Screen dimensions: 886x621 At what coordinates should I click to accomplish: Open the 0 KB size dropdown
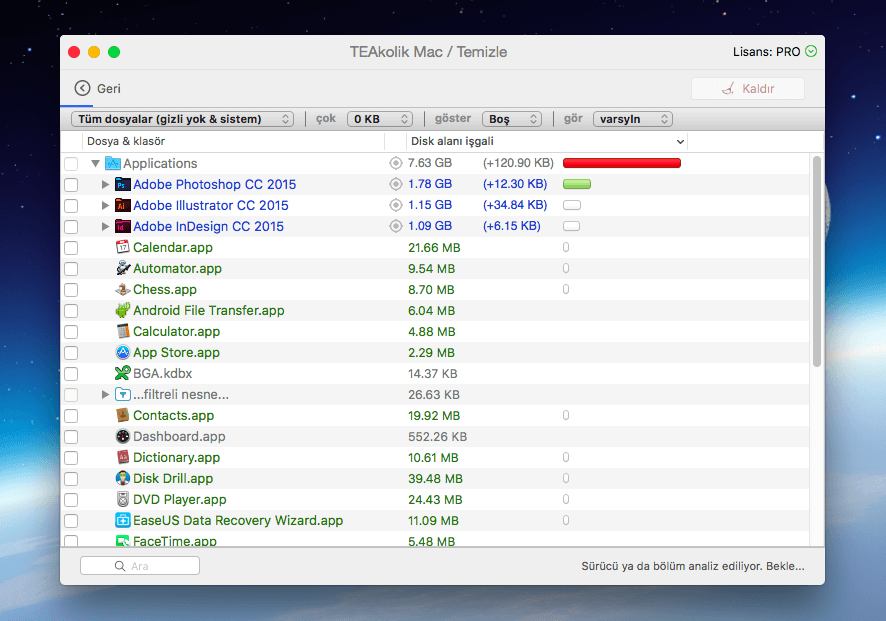click(380, 119)
